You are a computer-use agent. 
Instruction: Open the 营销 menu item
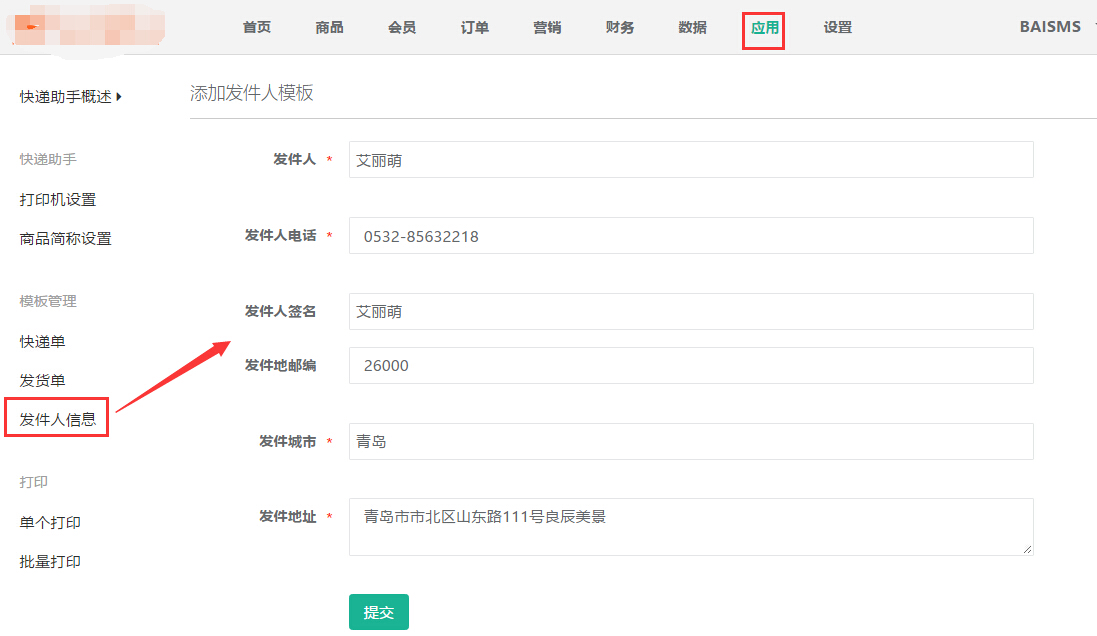(x=547, y=27)
